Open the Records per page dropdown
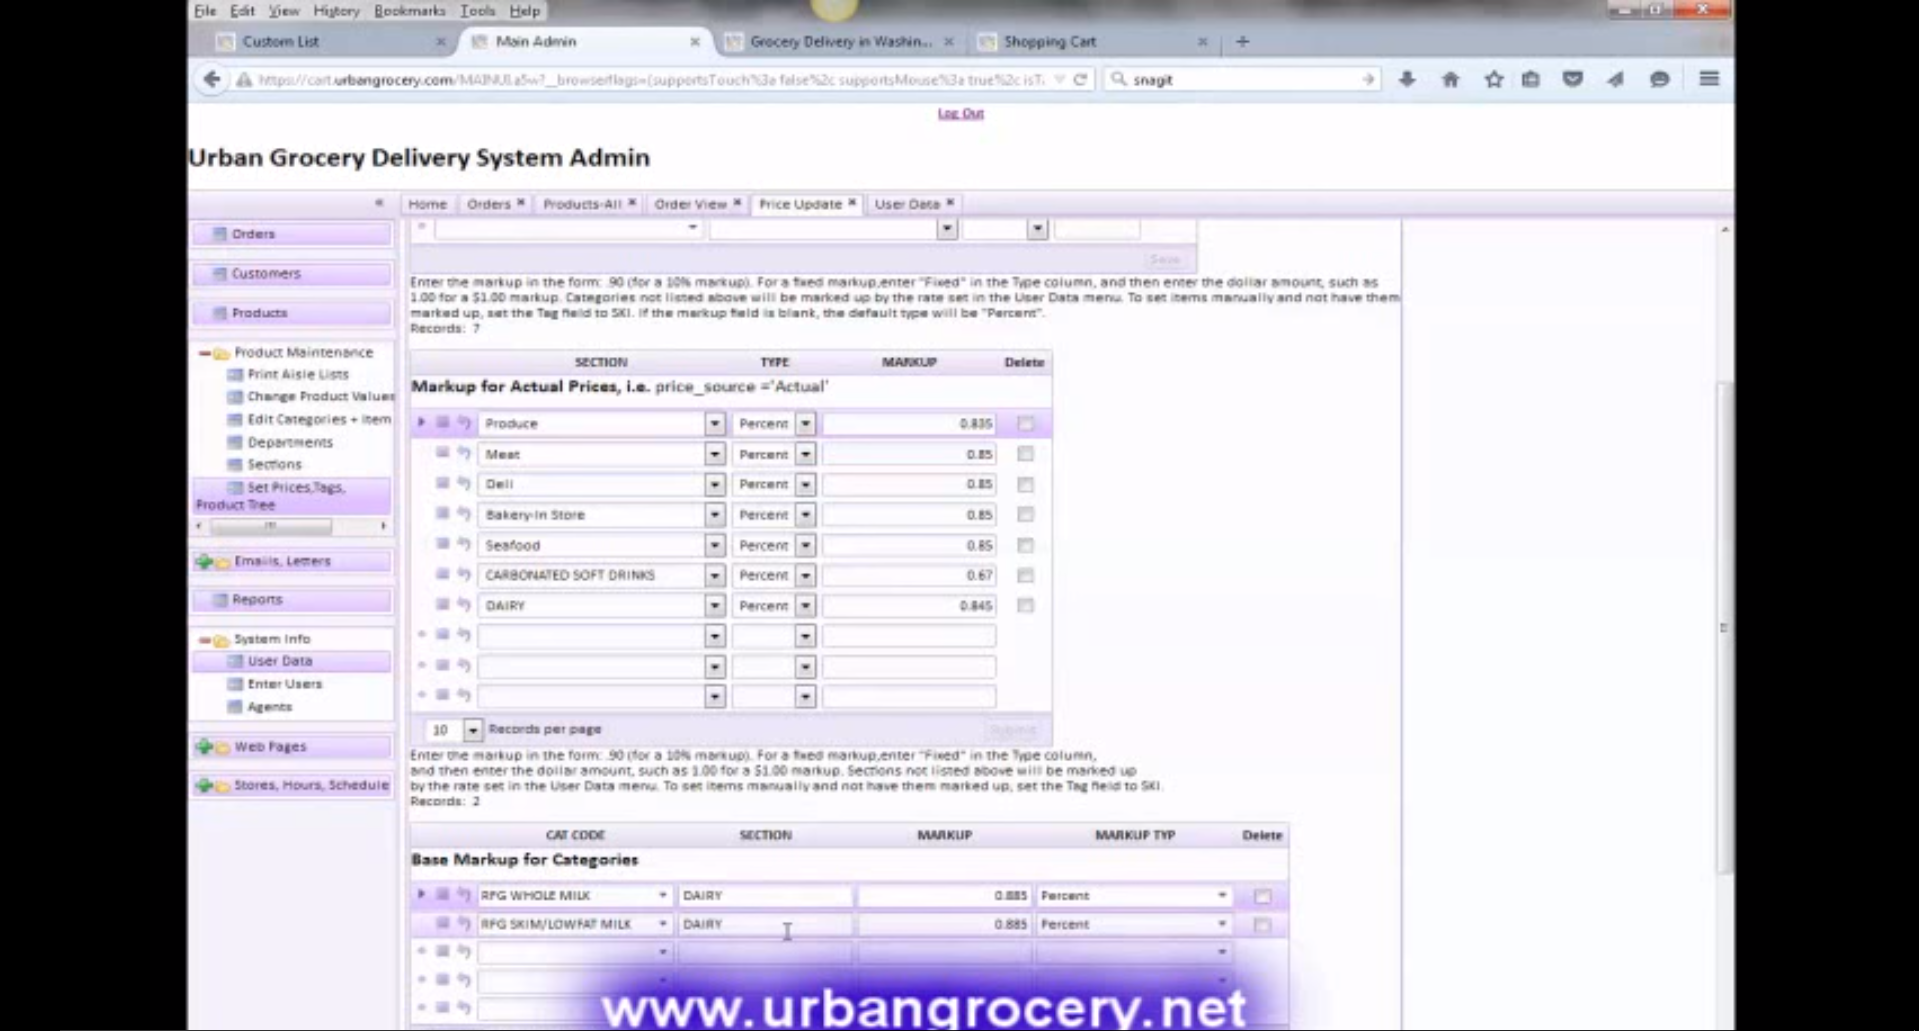This screenshot has width=1919, height=1031. [x=472, y=729]
